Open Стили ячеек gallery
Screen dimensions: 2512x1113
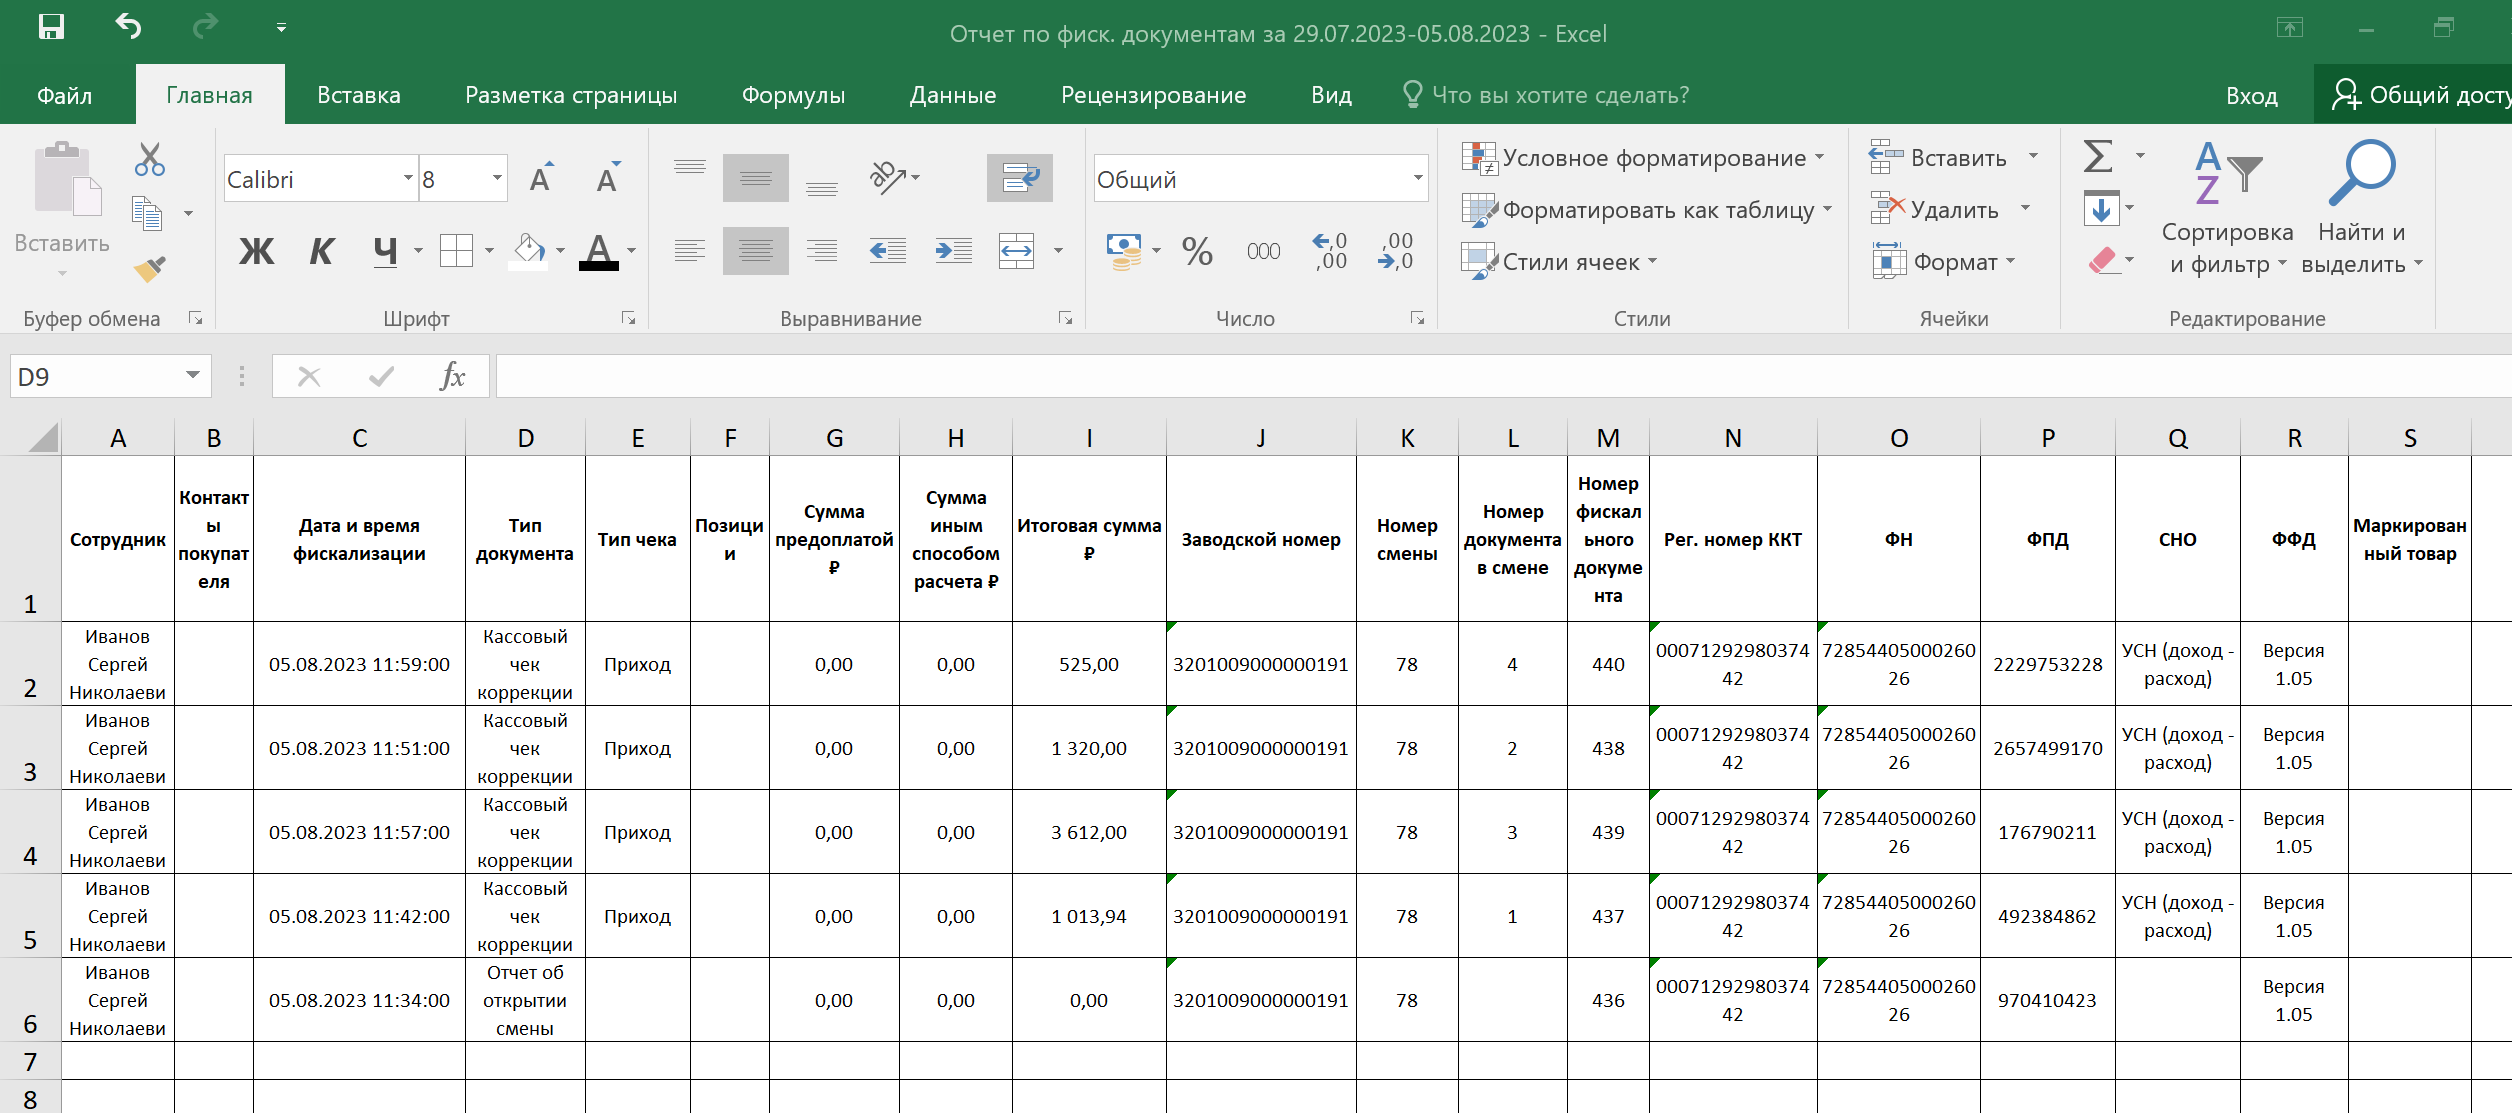(x=1560, y=262)
